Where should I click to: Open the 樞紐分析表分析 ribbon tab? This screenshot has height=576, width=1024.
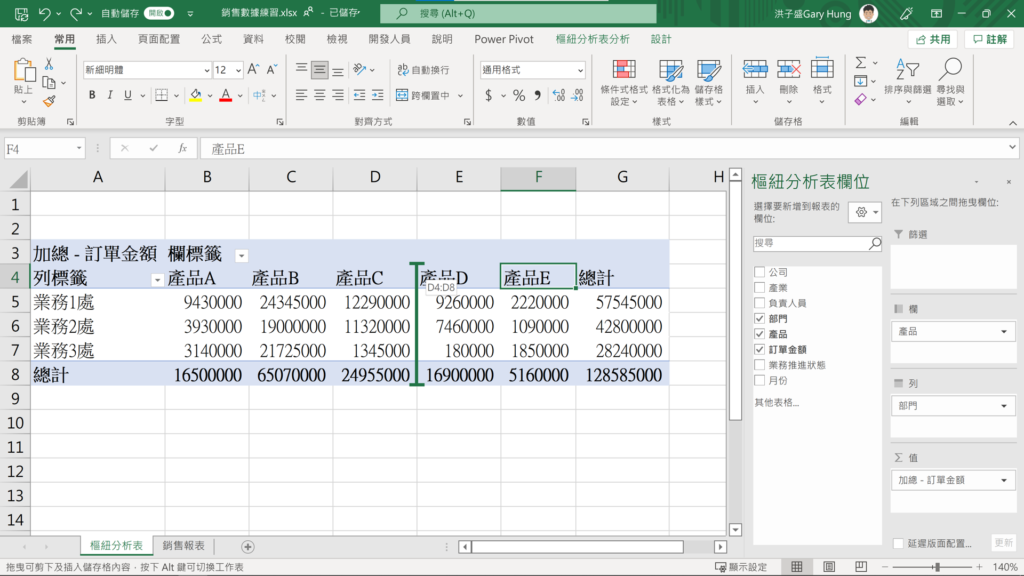[x=592, y=39]
